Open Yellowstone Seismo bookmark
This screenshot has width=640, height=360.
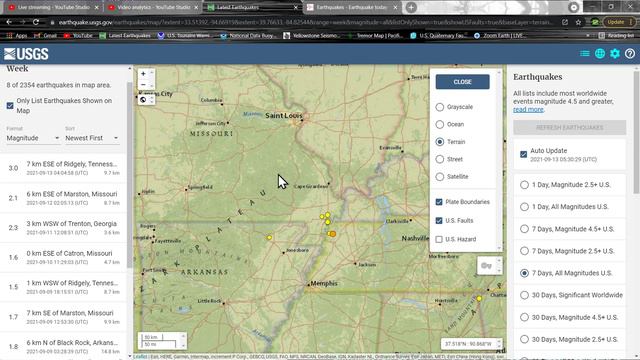point(311,36)
